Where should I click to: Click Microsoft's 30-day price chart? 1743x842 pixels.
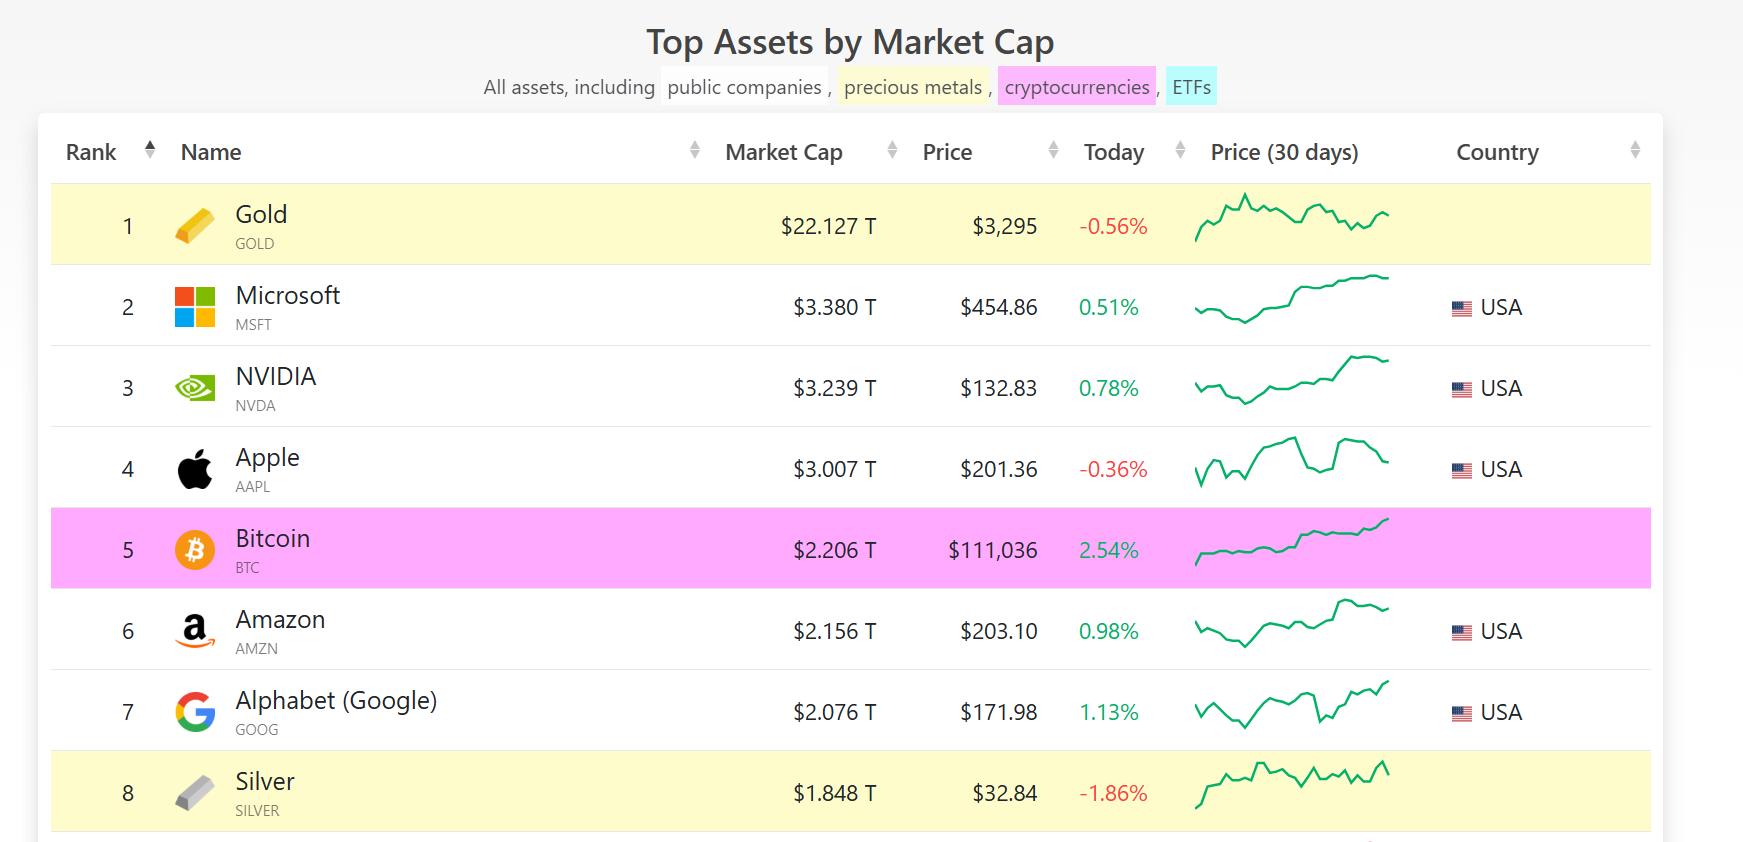pos(1292,299)
